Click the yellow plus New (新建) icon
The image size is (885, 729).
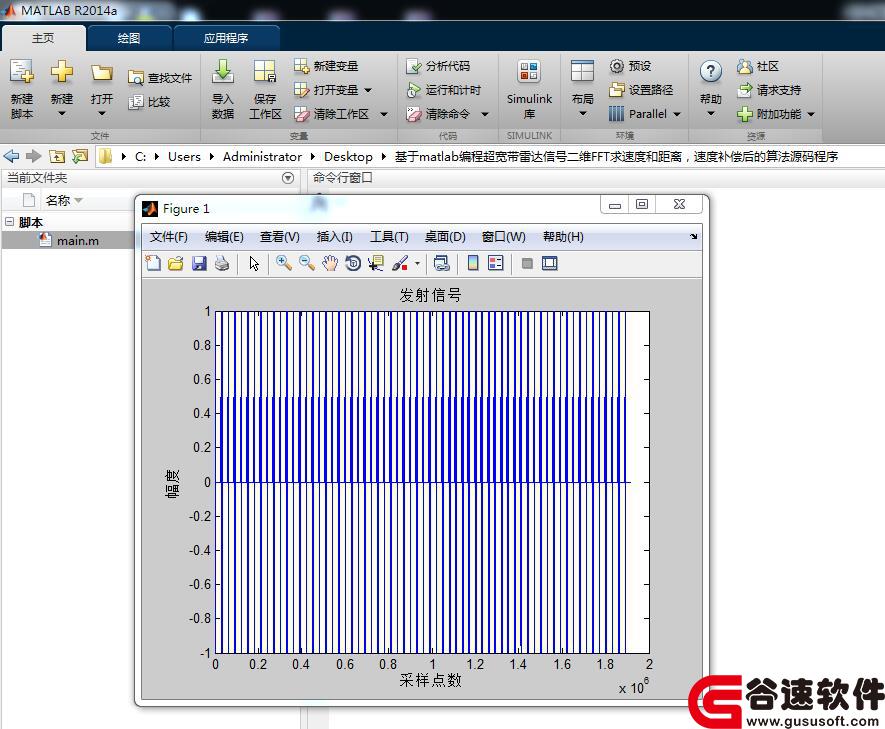[62, 72]
